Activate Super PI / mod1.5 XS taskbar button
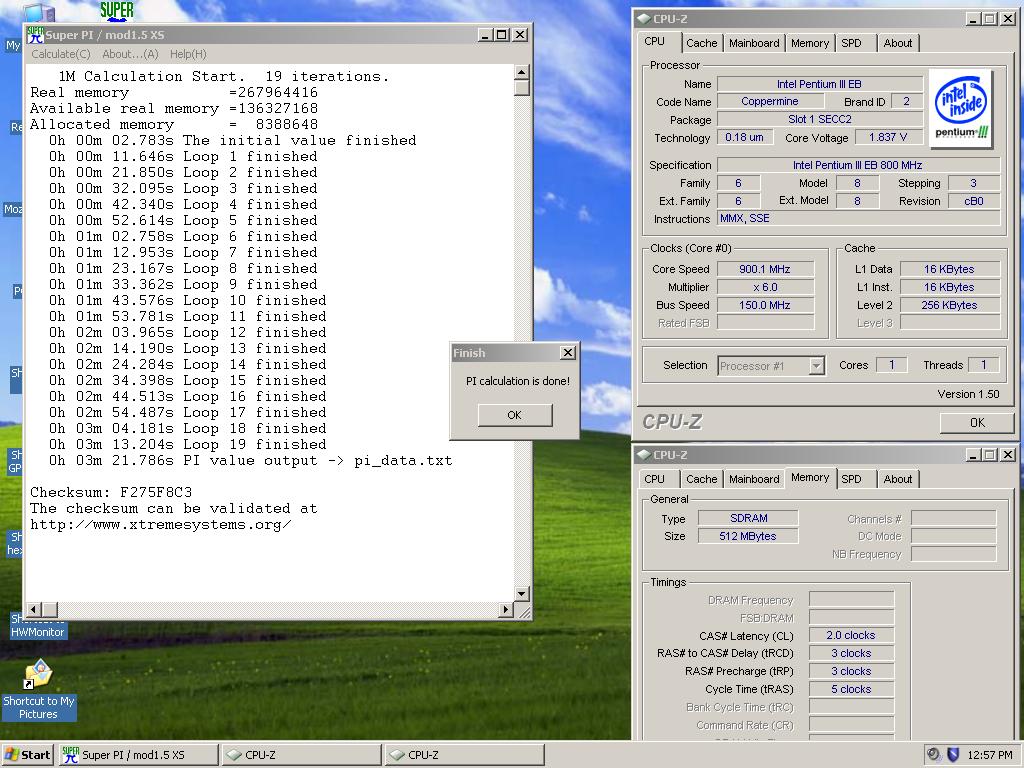1024x768 pixels. point(138,755)
